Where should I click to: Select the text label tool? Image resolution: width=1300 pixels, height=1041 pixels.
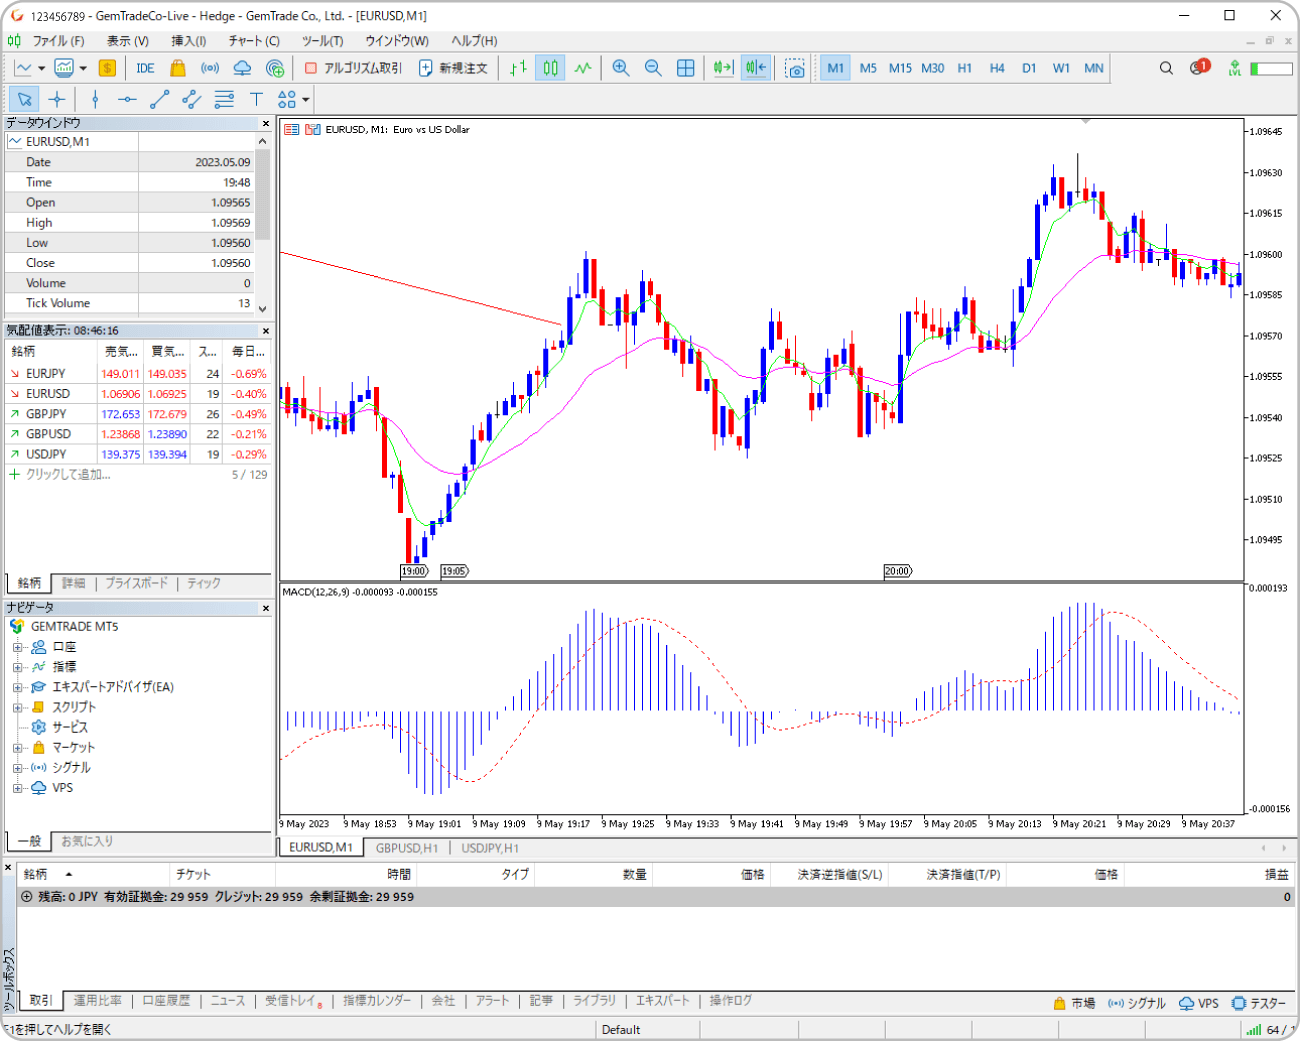[256, 99]
